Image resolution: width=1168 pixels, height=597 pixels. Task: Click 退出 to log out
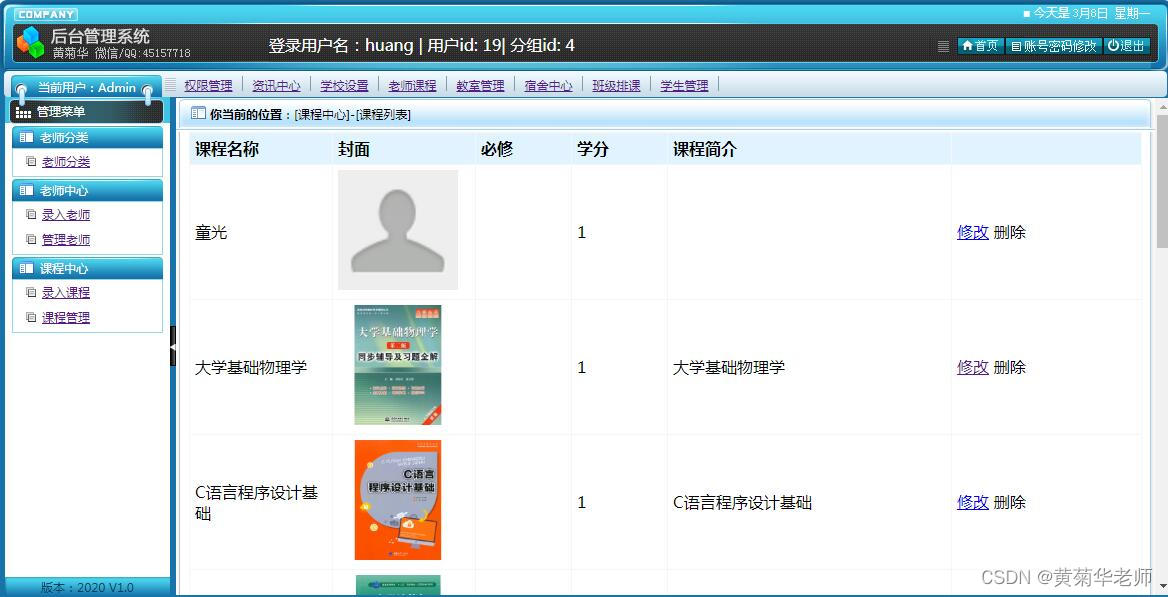1127,46
